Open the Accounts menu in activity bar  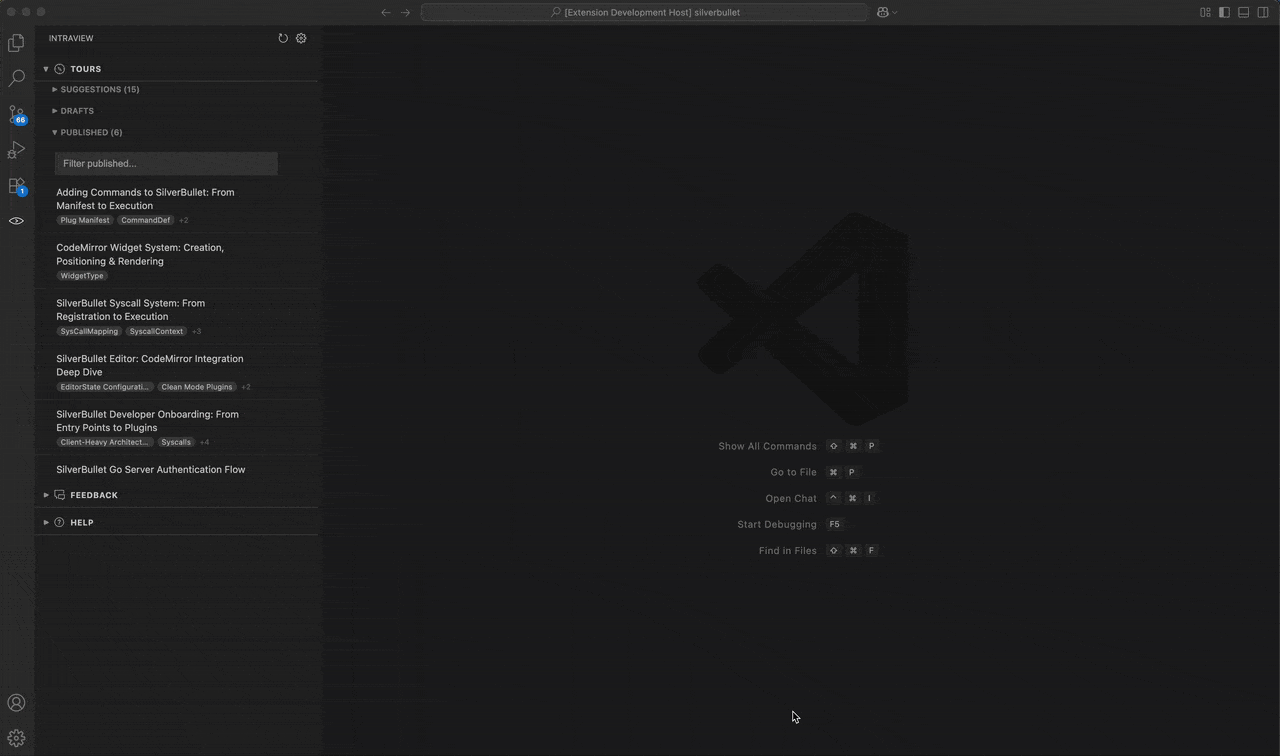coord(16,703)
